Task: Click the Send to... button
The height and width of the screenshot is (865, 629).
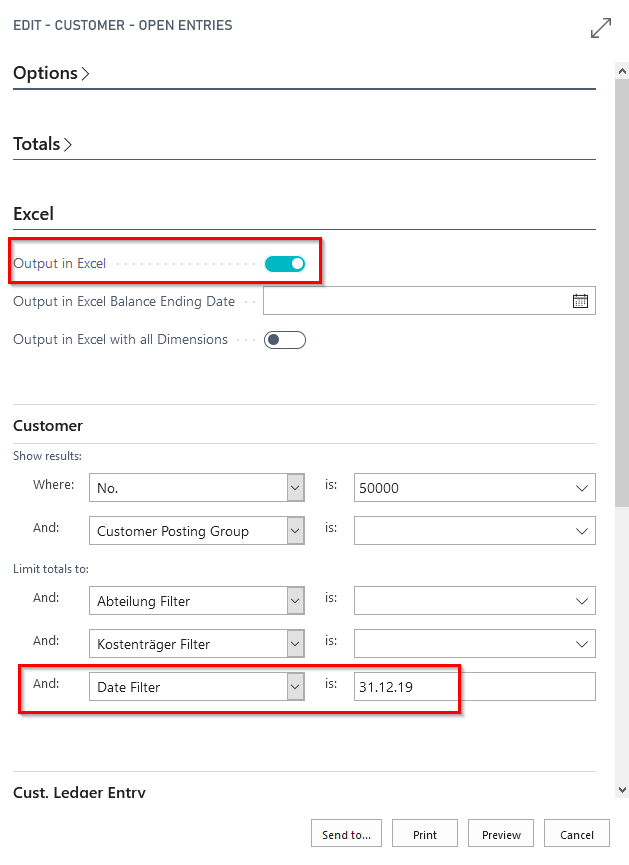Action: tap(346, 833)
